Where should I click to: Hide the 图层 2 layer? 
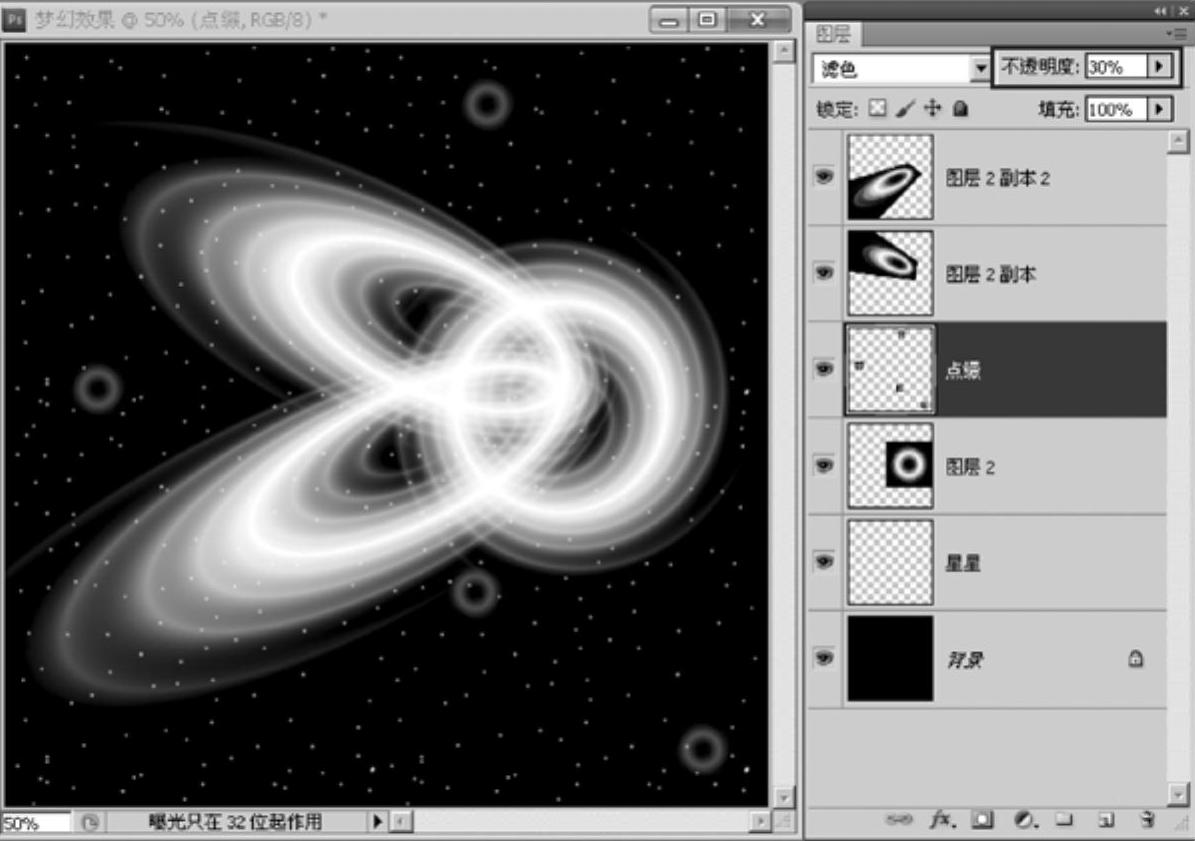[824, 465]
